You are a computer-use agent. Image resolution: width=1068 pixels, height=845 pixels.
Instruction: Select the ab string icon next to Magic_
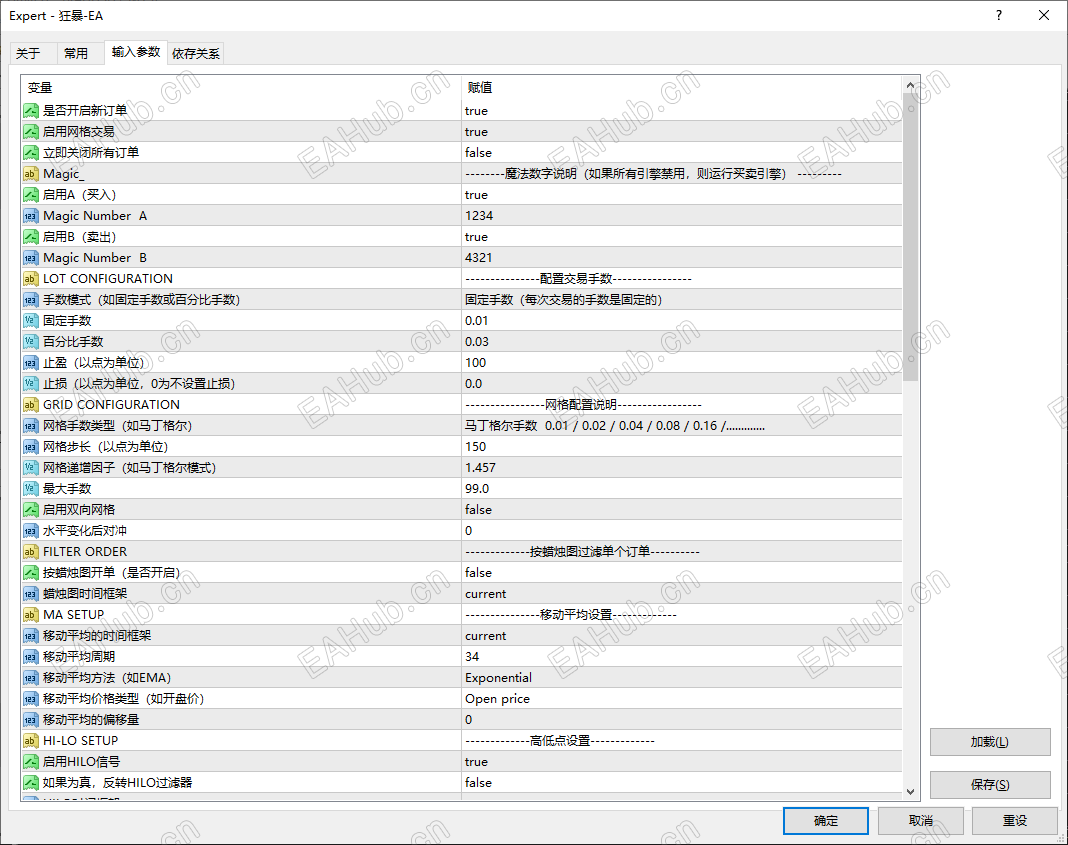pyautogui.click(x=31, y=173)
